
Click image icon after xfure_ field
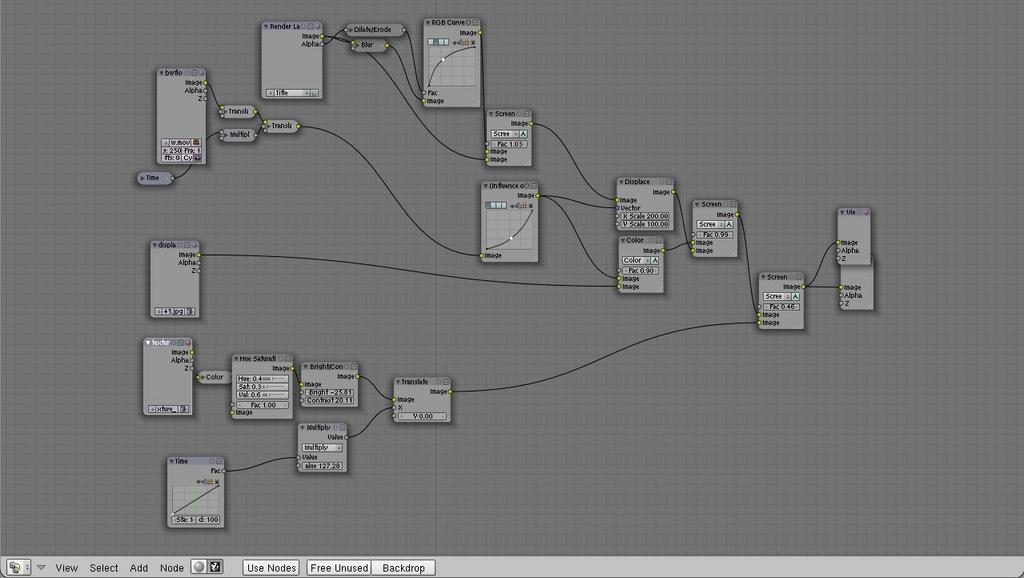pyautogui.click(x=184, y=409)
